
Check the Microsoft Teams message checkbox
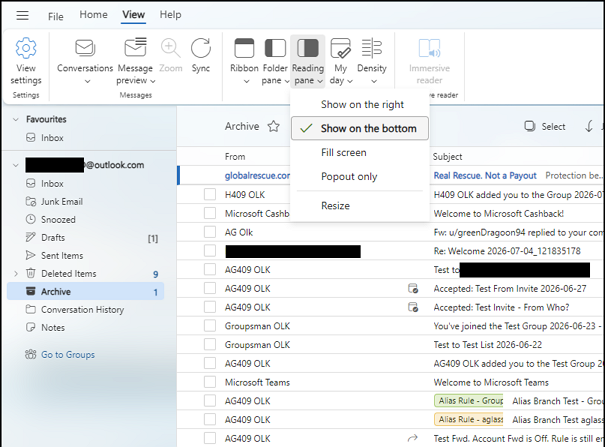click(210, 382)
